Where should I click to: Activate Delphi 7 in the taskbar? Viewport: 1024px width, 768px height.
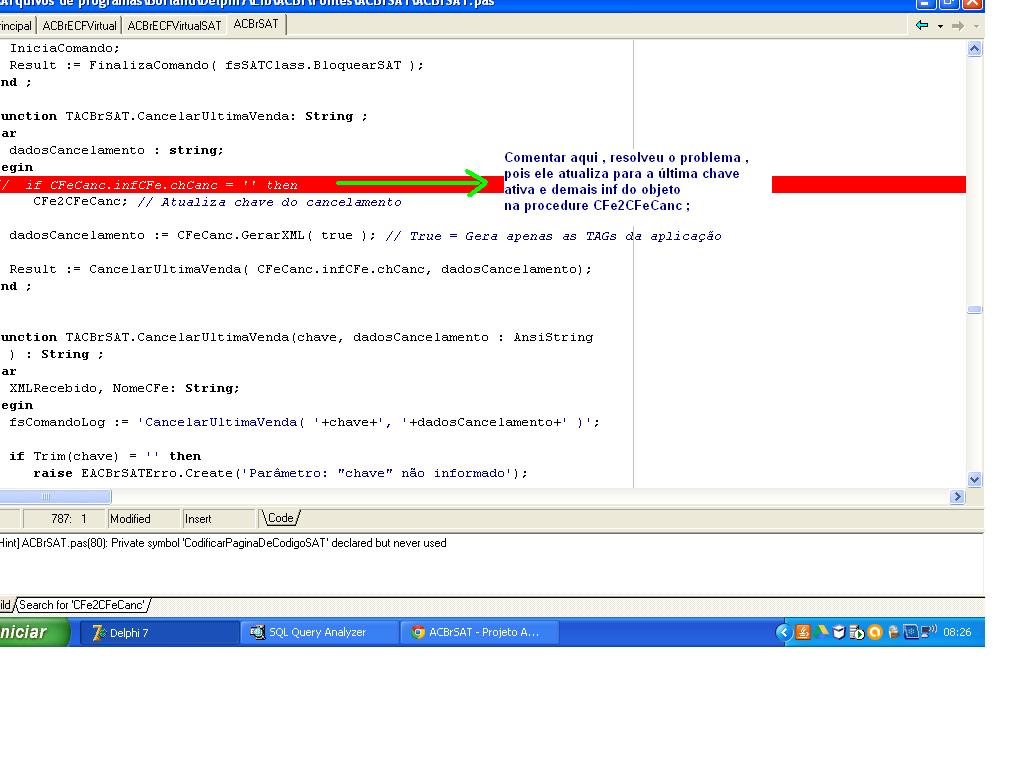pos(159,632)
